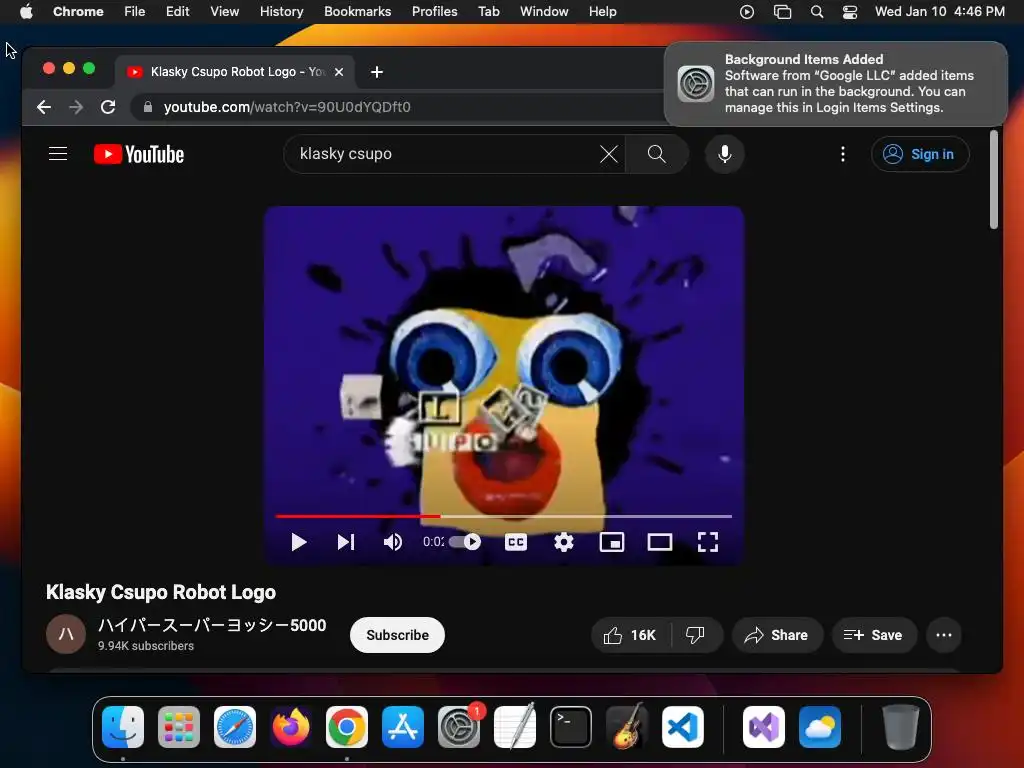The image size is (1024, 768).
Task: Sign in to YouTube
Action: tap(920, 154)
